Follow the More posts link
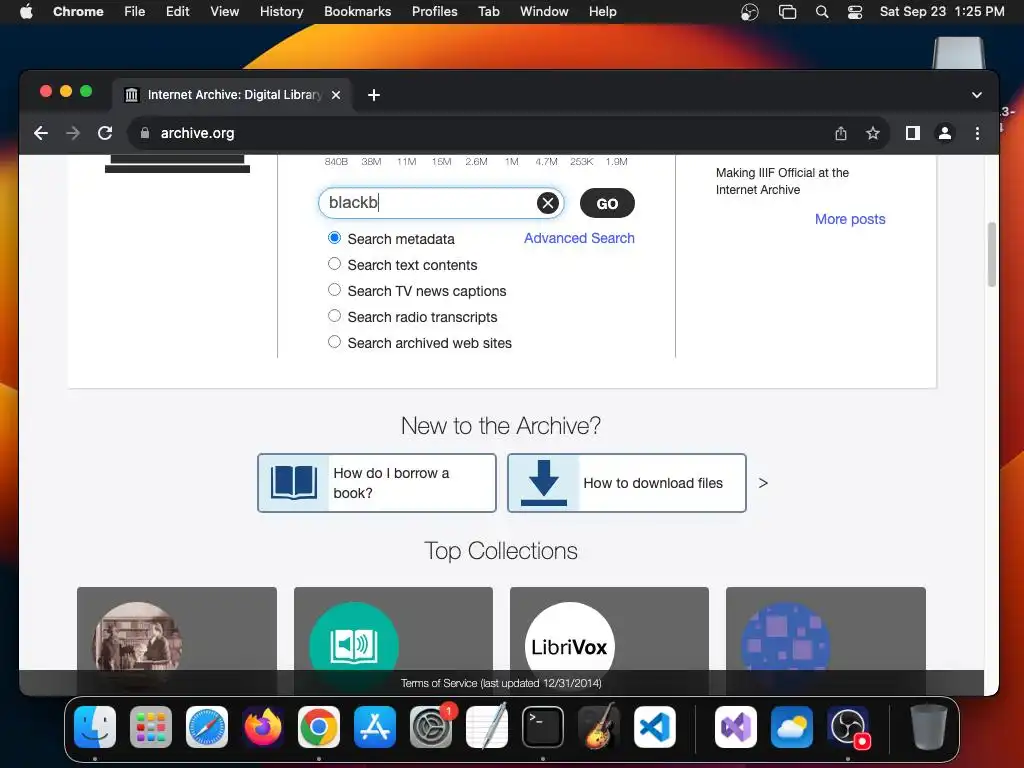Viewport: 1024px width, 768px height. pos(850,219)
